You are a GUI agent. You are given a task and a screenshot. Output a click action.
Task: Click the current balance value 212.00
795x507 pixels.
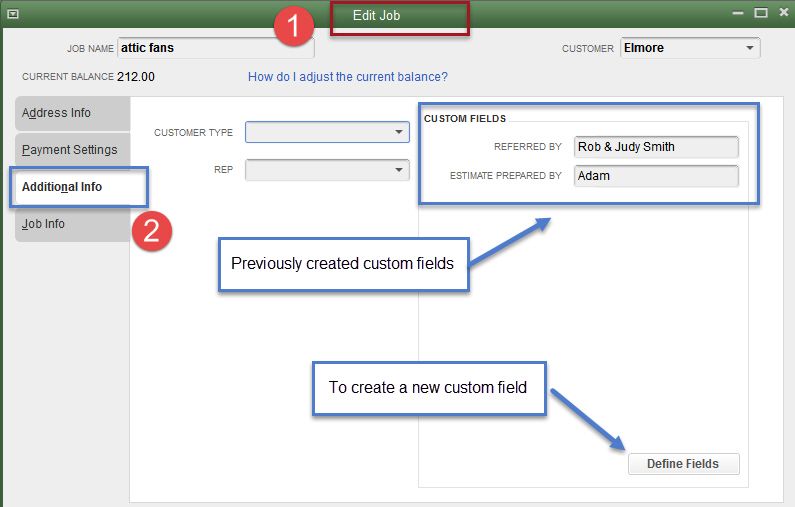tap(136, 77)
